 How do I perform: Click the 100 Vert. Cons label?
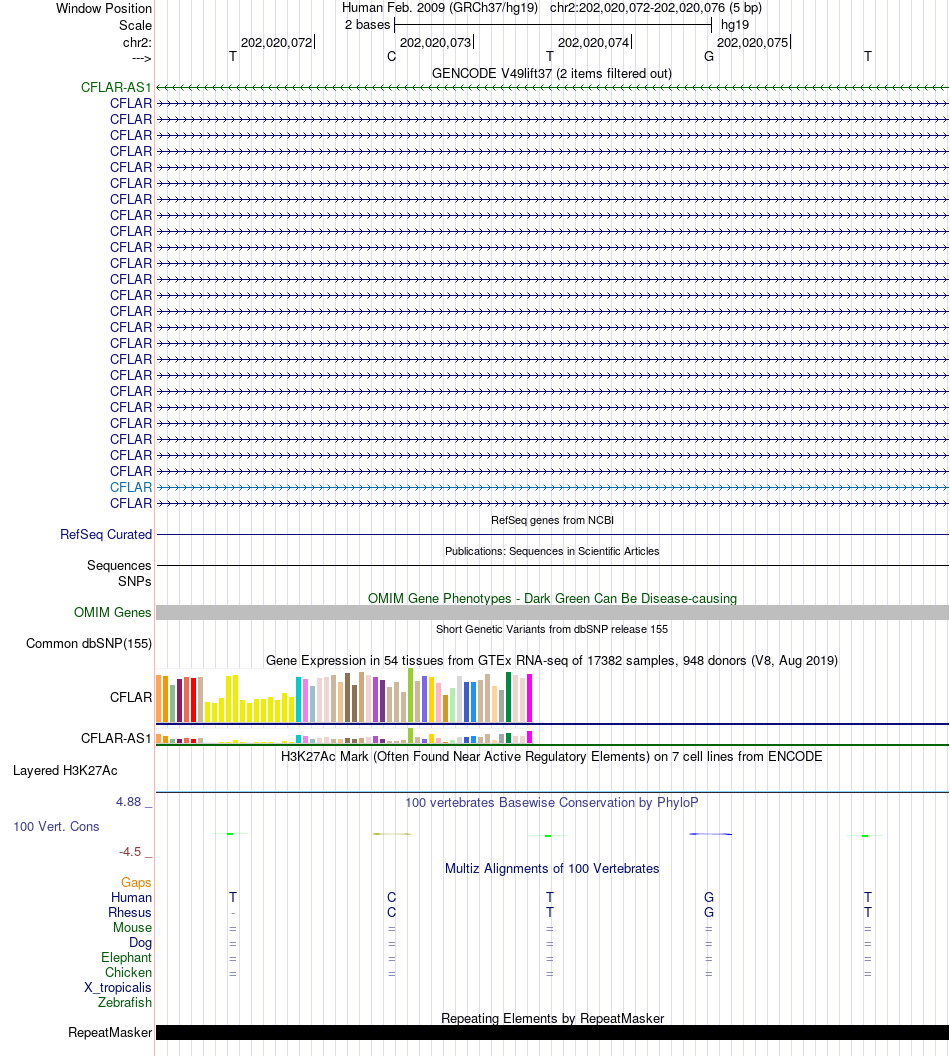57,826
